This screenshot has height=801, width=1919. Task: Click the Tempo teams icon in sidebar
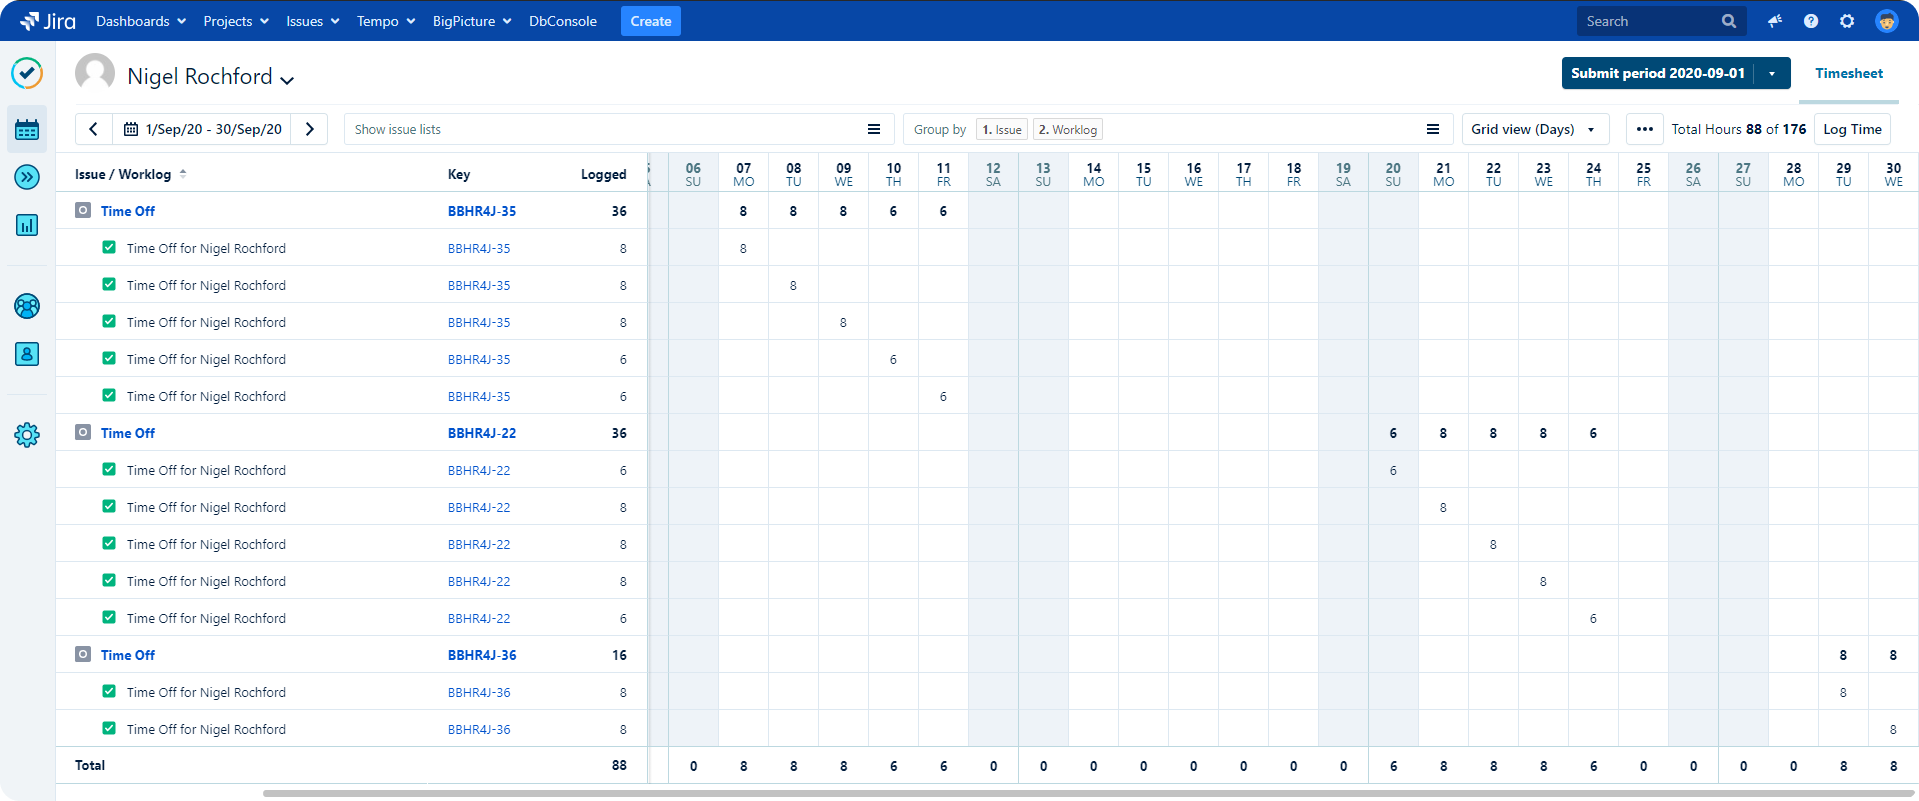pos(27,306)
